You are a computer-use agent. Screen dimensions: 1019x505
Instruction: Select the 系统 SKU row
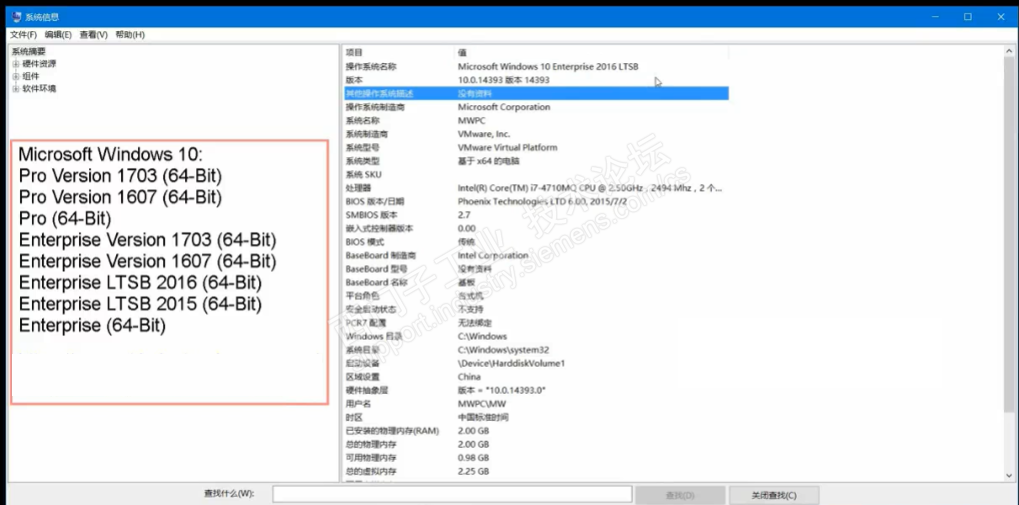(x=535, y=175)
